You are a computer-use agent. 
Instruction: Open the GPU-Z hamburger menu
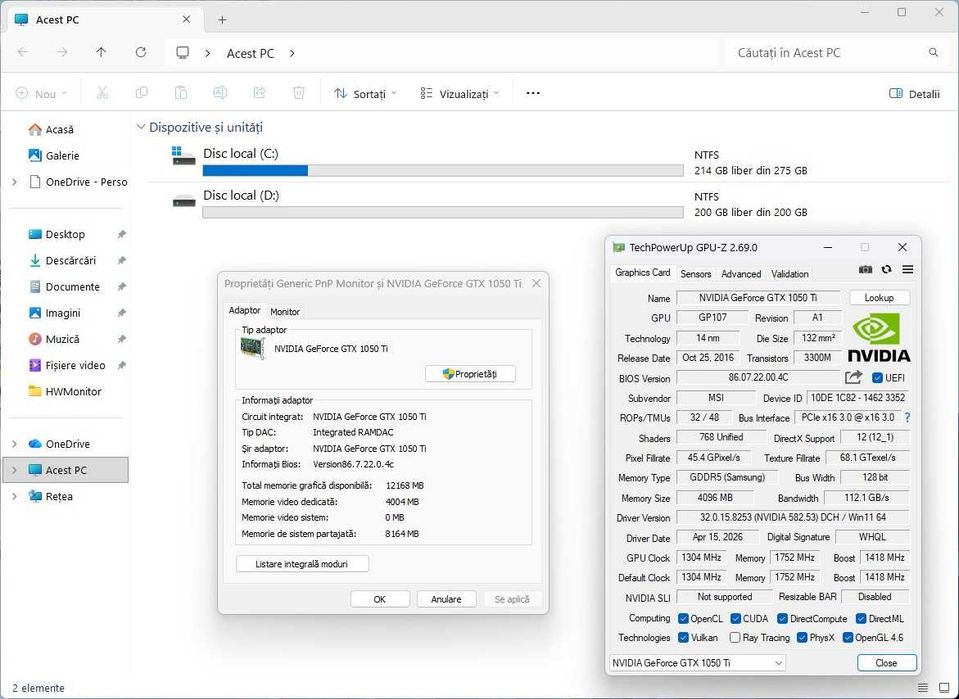(908, 270)
